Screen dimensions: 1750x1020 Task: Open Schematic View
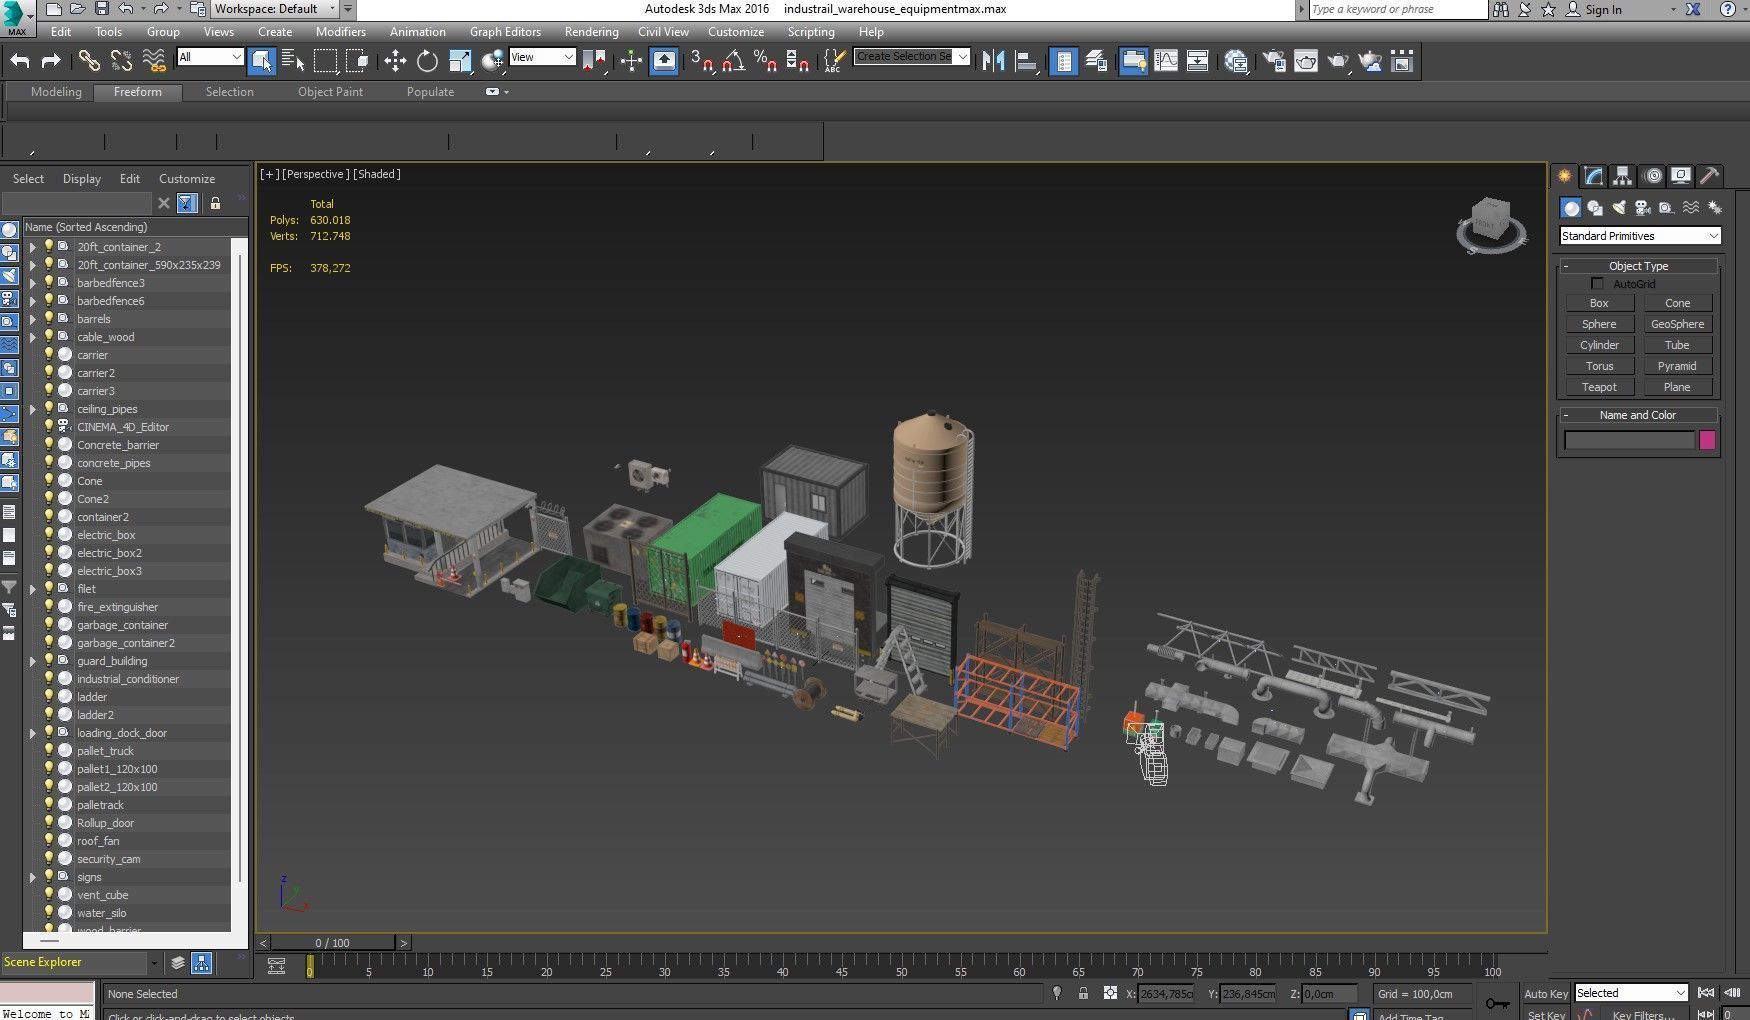tap(1198, 61)
